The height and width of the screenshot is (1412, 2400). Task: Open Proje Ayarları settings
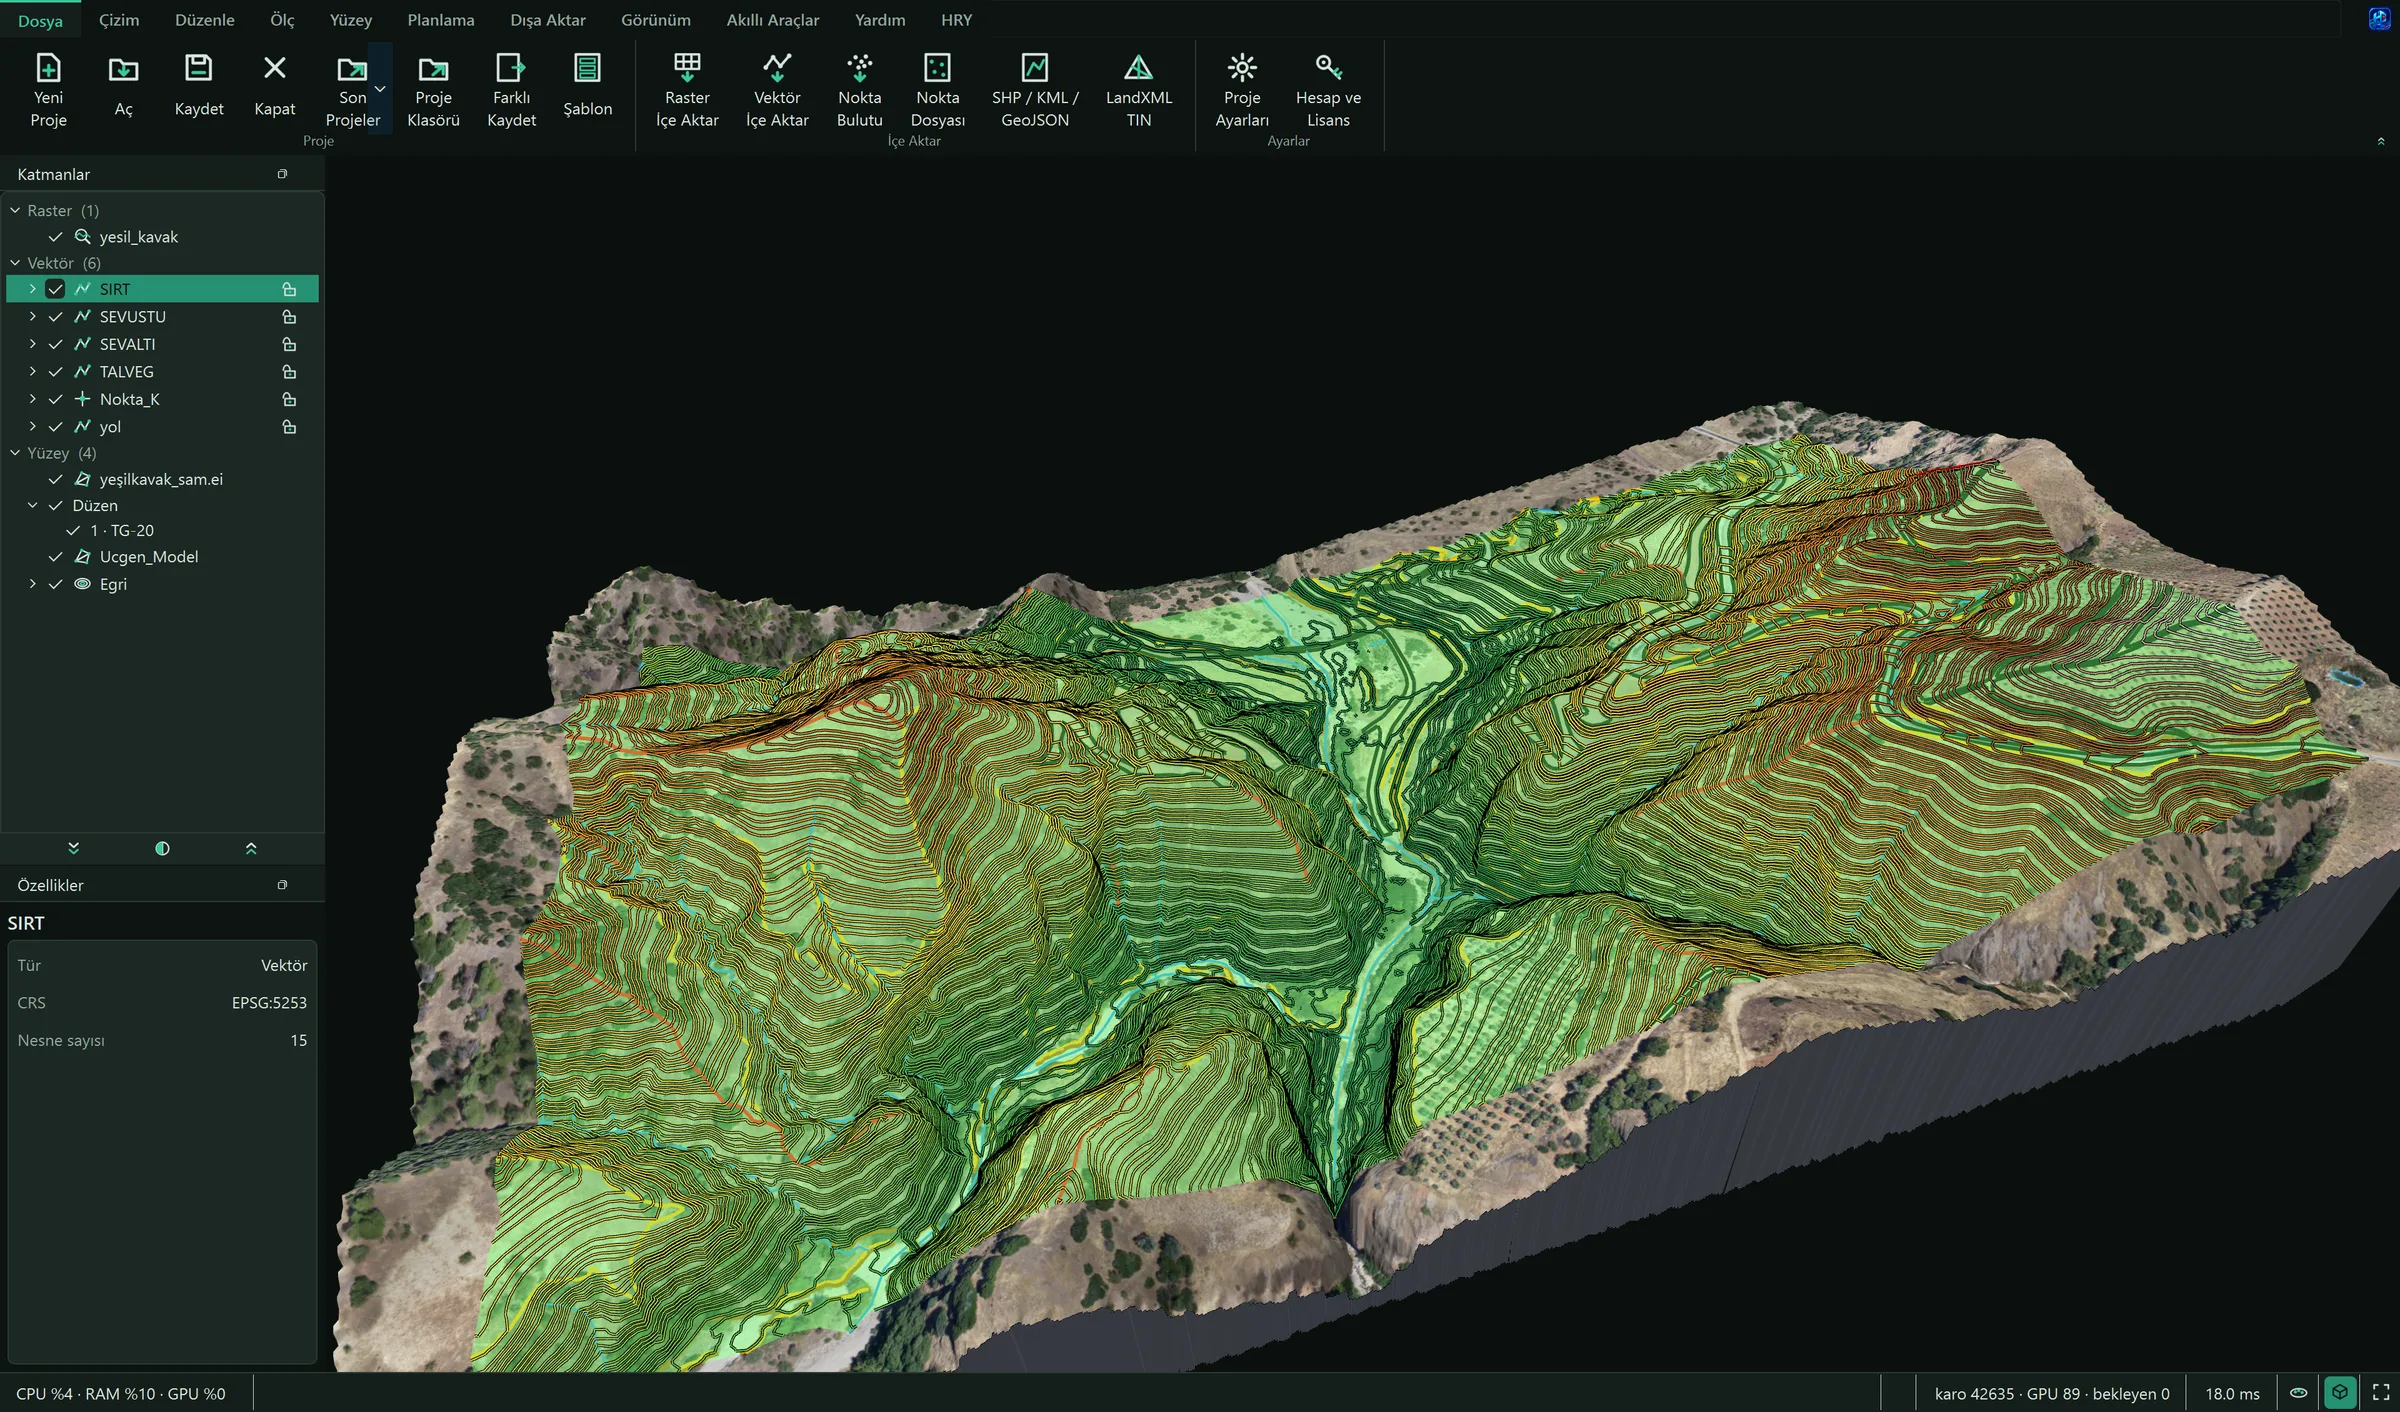click(x=1242, y=90)
